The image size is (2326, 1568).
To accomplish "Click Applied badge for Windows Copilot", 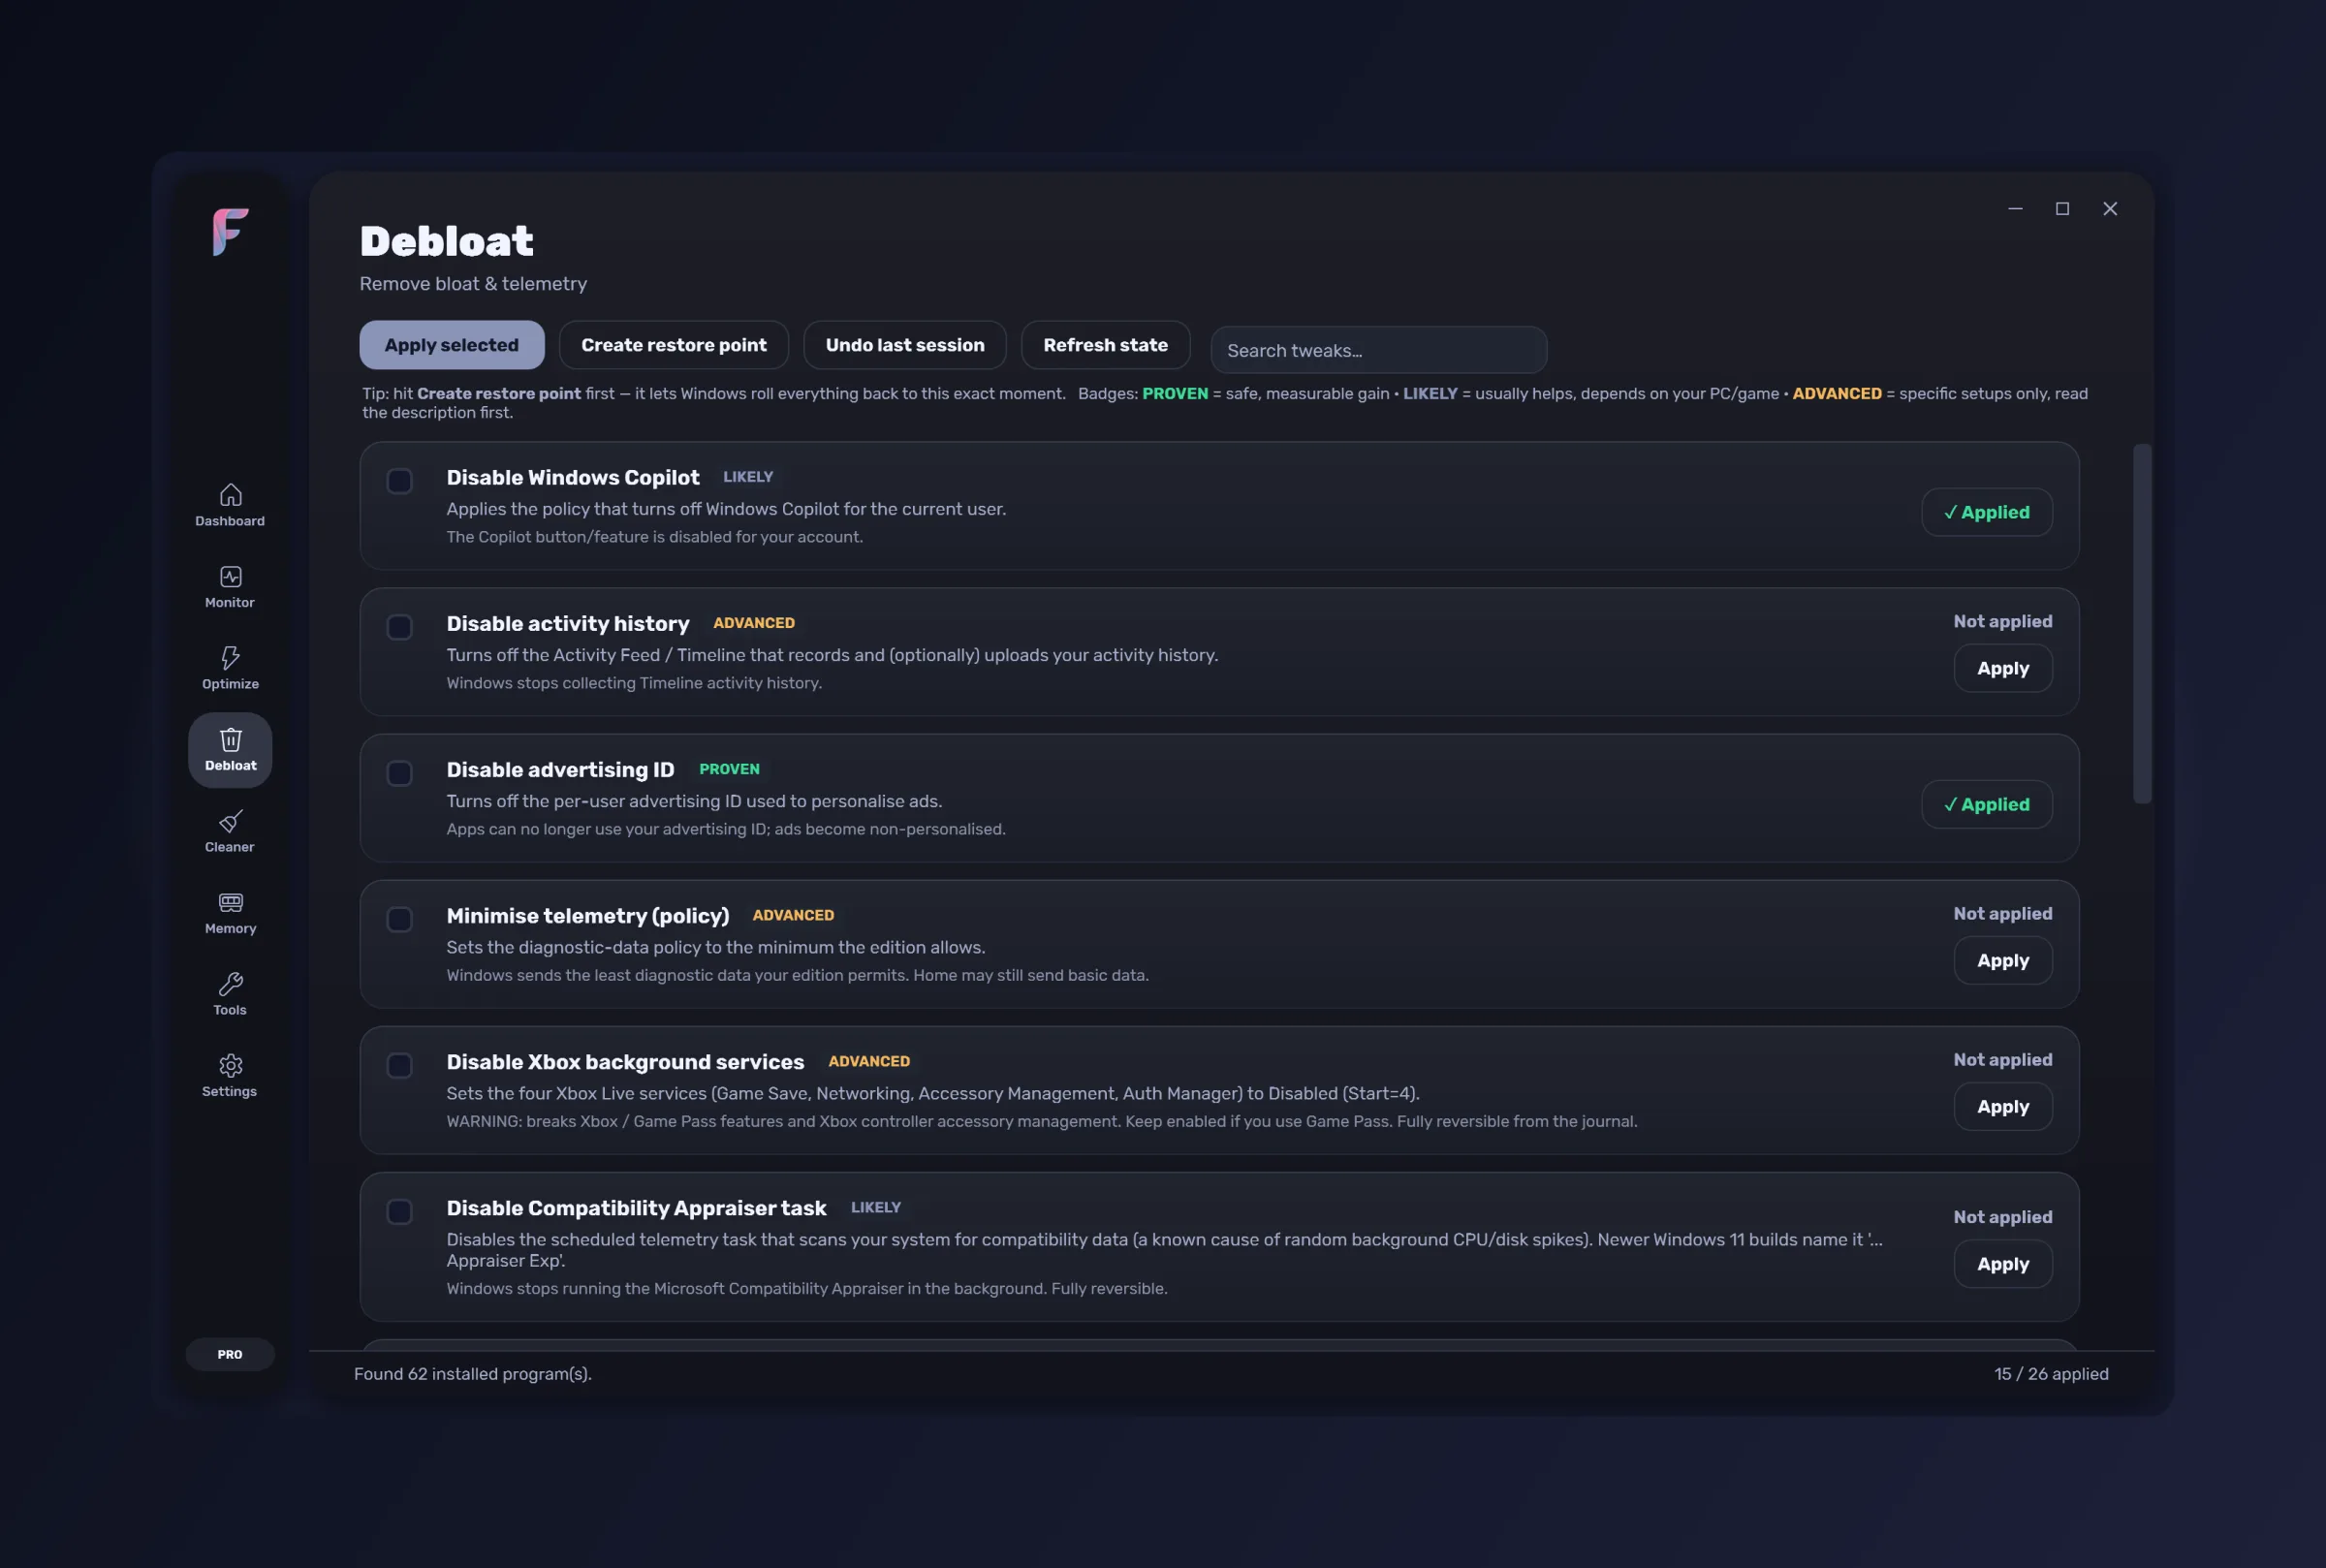I will 1987,512.
